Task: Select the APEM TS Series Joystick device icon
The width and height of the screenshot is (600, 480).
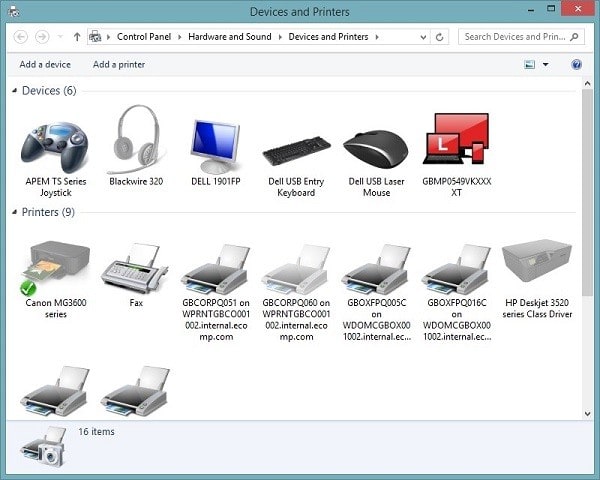Action: coord(55,147)
